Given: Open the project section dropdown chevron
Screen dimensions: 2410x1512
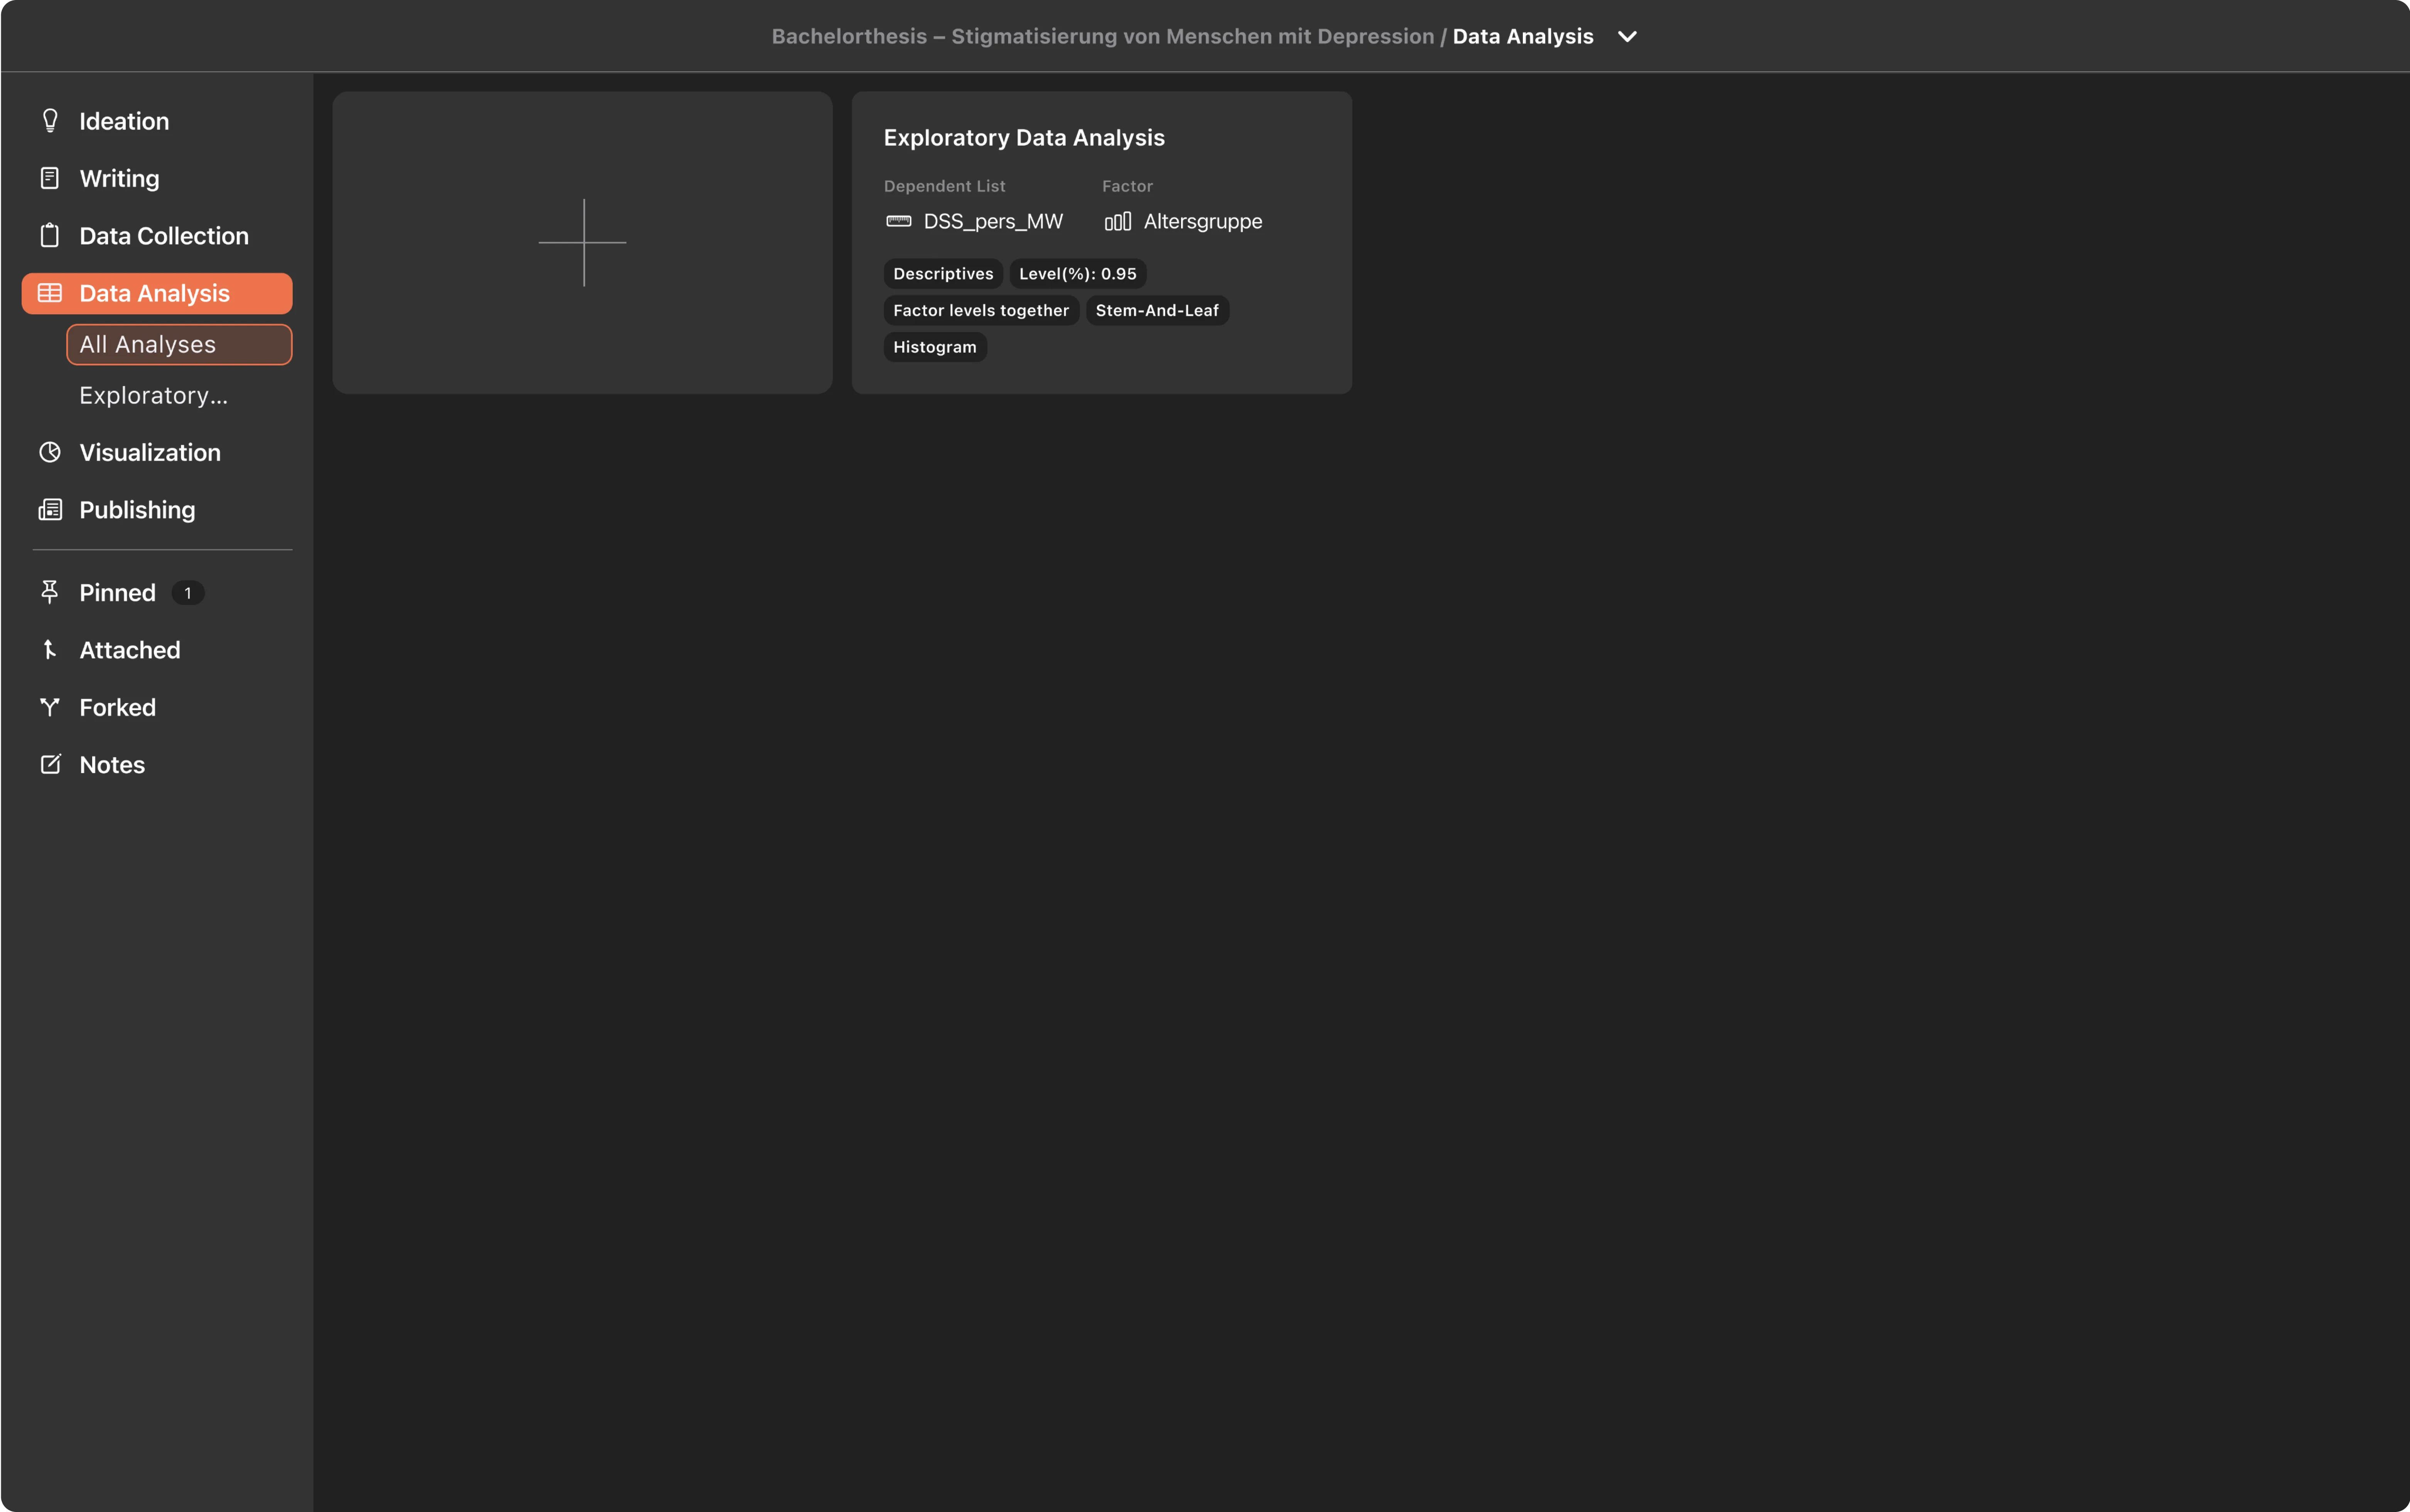Looking at the screenshot, I should [x=1627, y=37].
